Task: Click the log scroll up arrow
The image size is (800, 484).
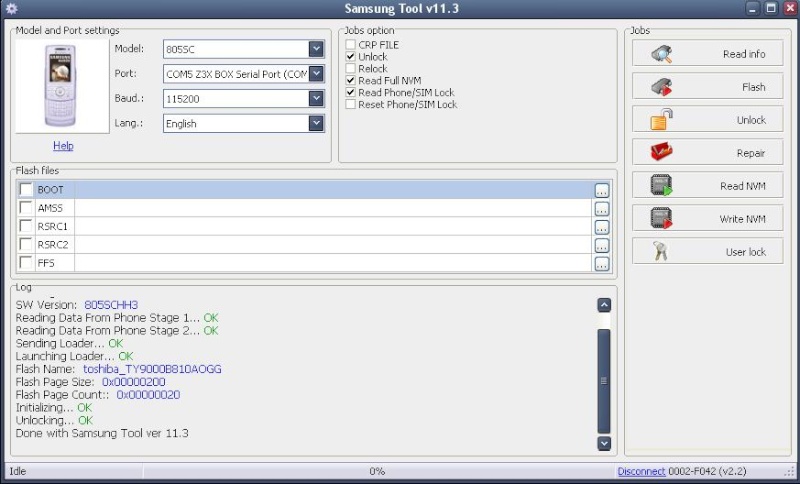Action: tap(604, 305)
